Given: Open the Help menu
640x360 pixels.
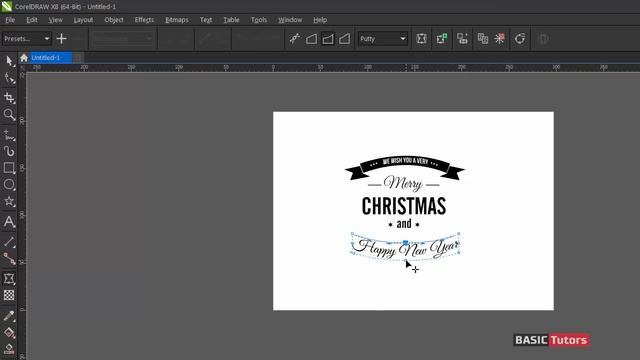Looking at the screenshot, I should pyautogui.click(x=320, y=20).
